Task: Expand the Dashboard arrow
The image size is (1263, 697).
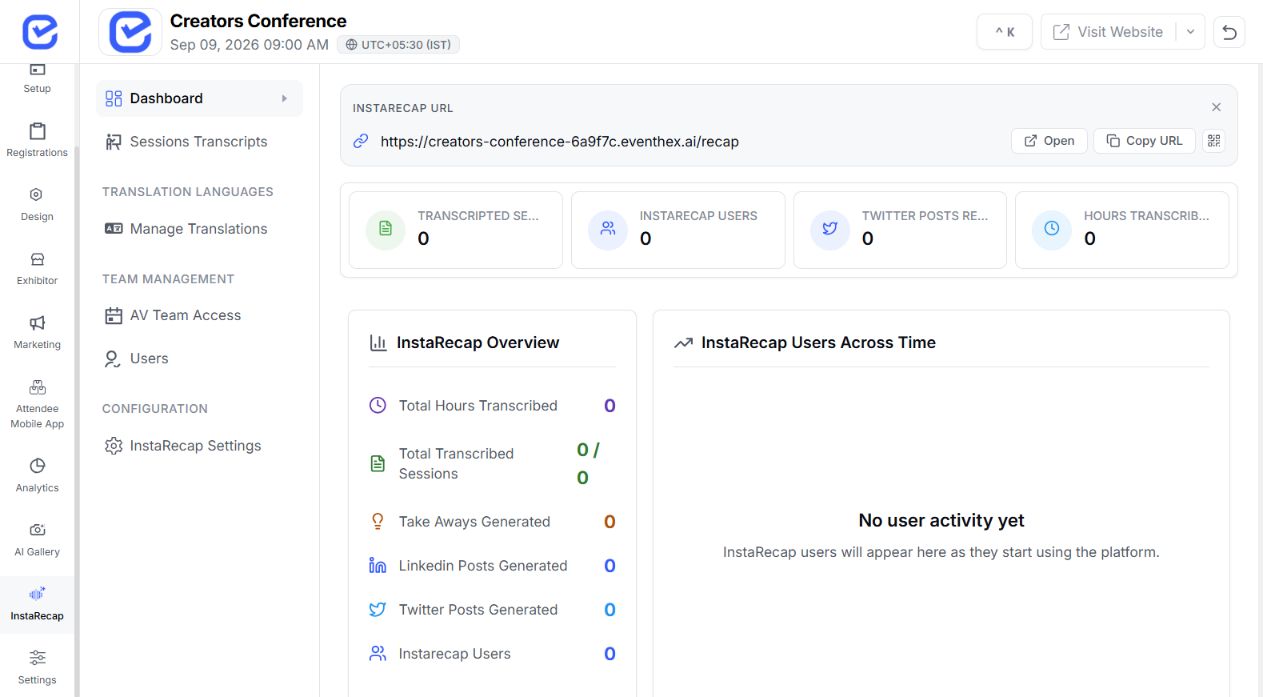Action: click(284, 98)
